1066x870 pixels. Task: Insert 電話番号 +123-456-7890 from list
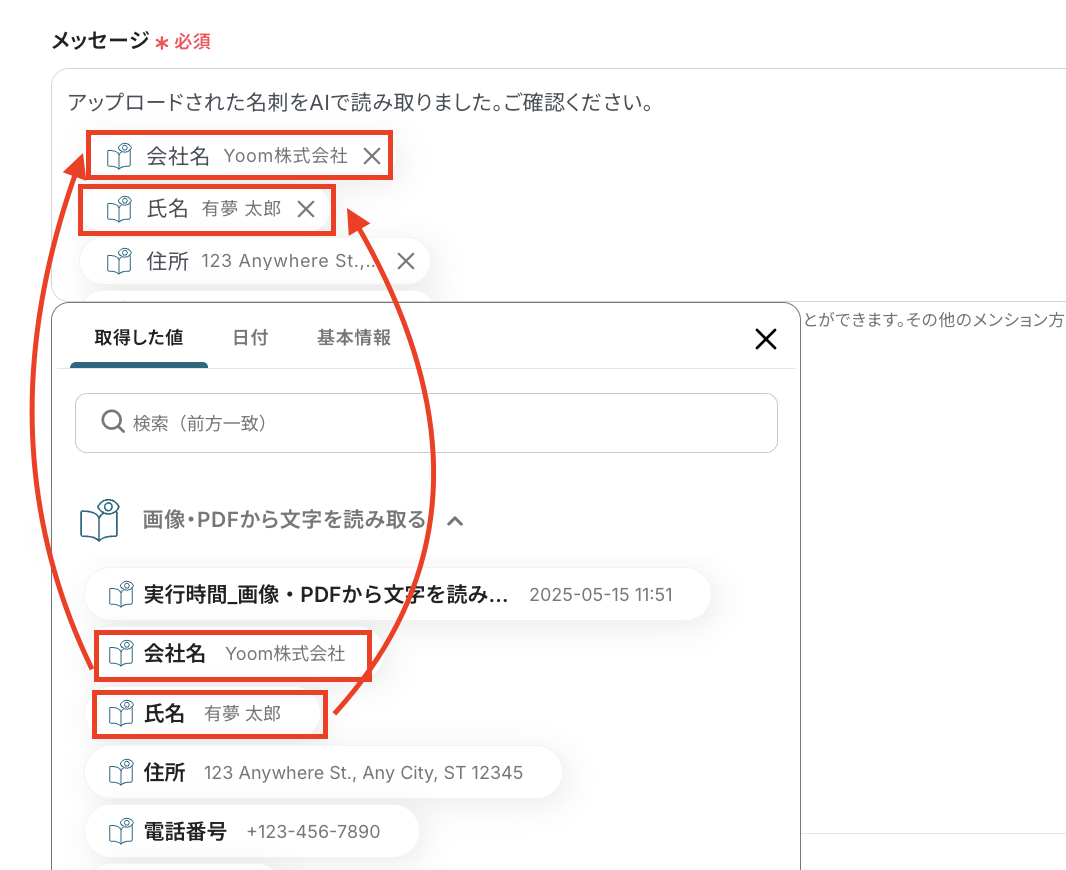pyautogui.click(x=252, y=832)
